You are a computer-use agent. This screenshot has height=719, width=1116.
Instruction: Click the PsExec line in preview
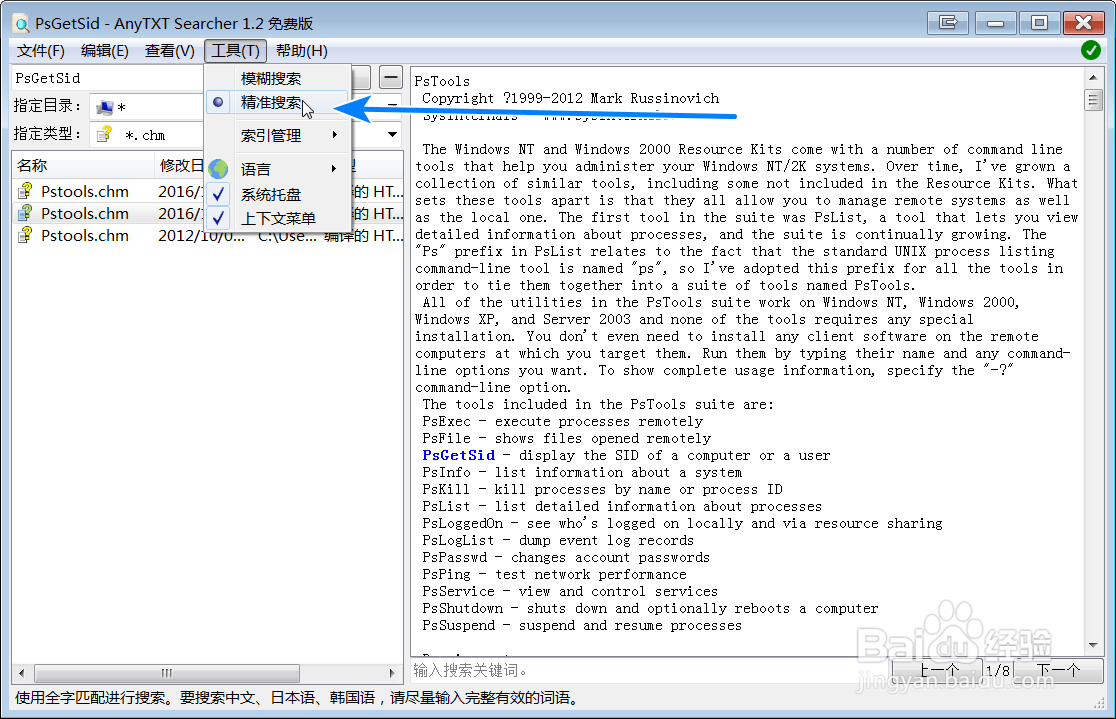[x=562, y=421]
